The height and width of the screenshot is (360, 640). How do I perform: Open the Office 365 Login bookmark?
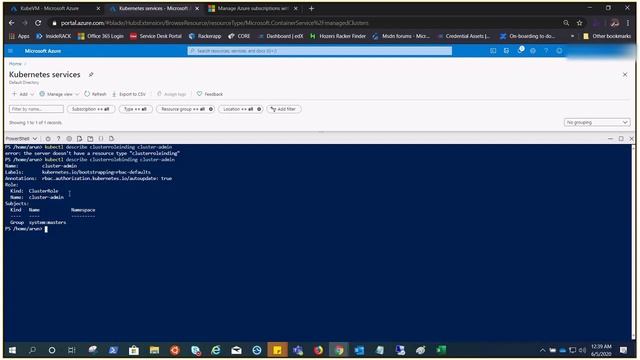pos(101,36)
